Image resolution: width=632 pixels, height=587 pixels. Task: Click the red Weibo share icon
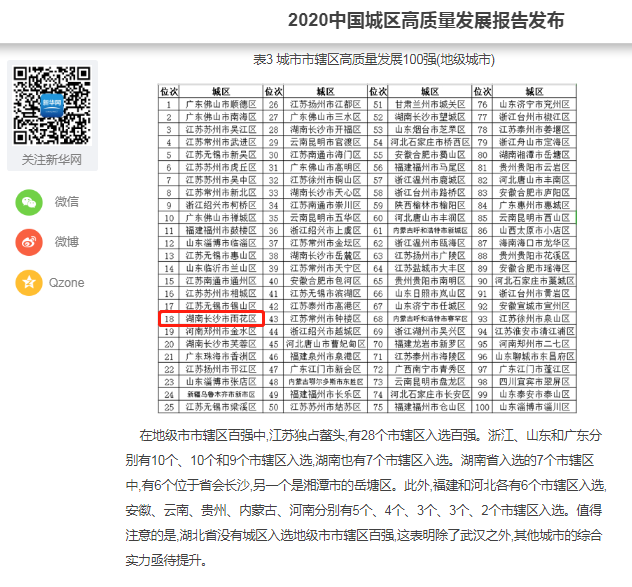point(29,242)
